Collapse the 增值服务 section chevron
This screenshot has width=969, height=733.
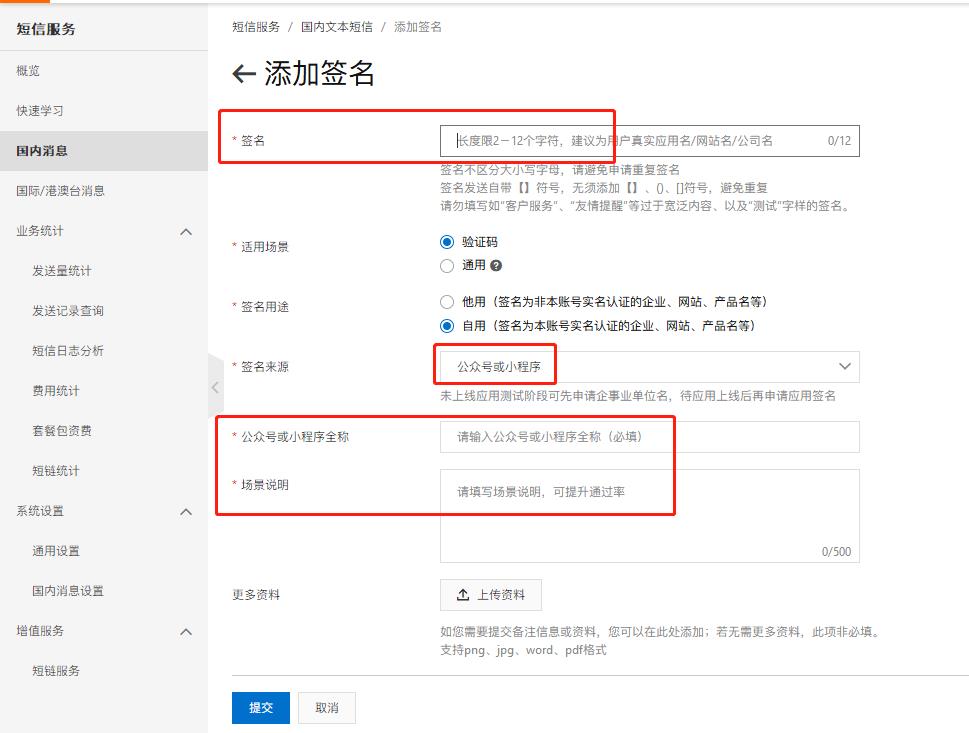186,632
